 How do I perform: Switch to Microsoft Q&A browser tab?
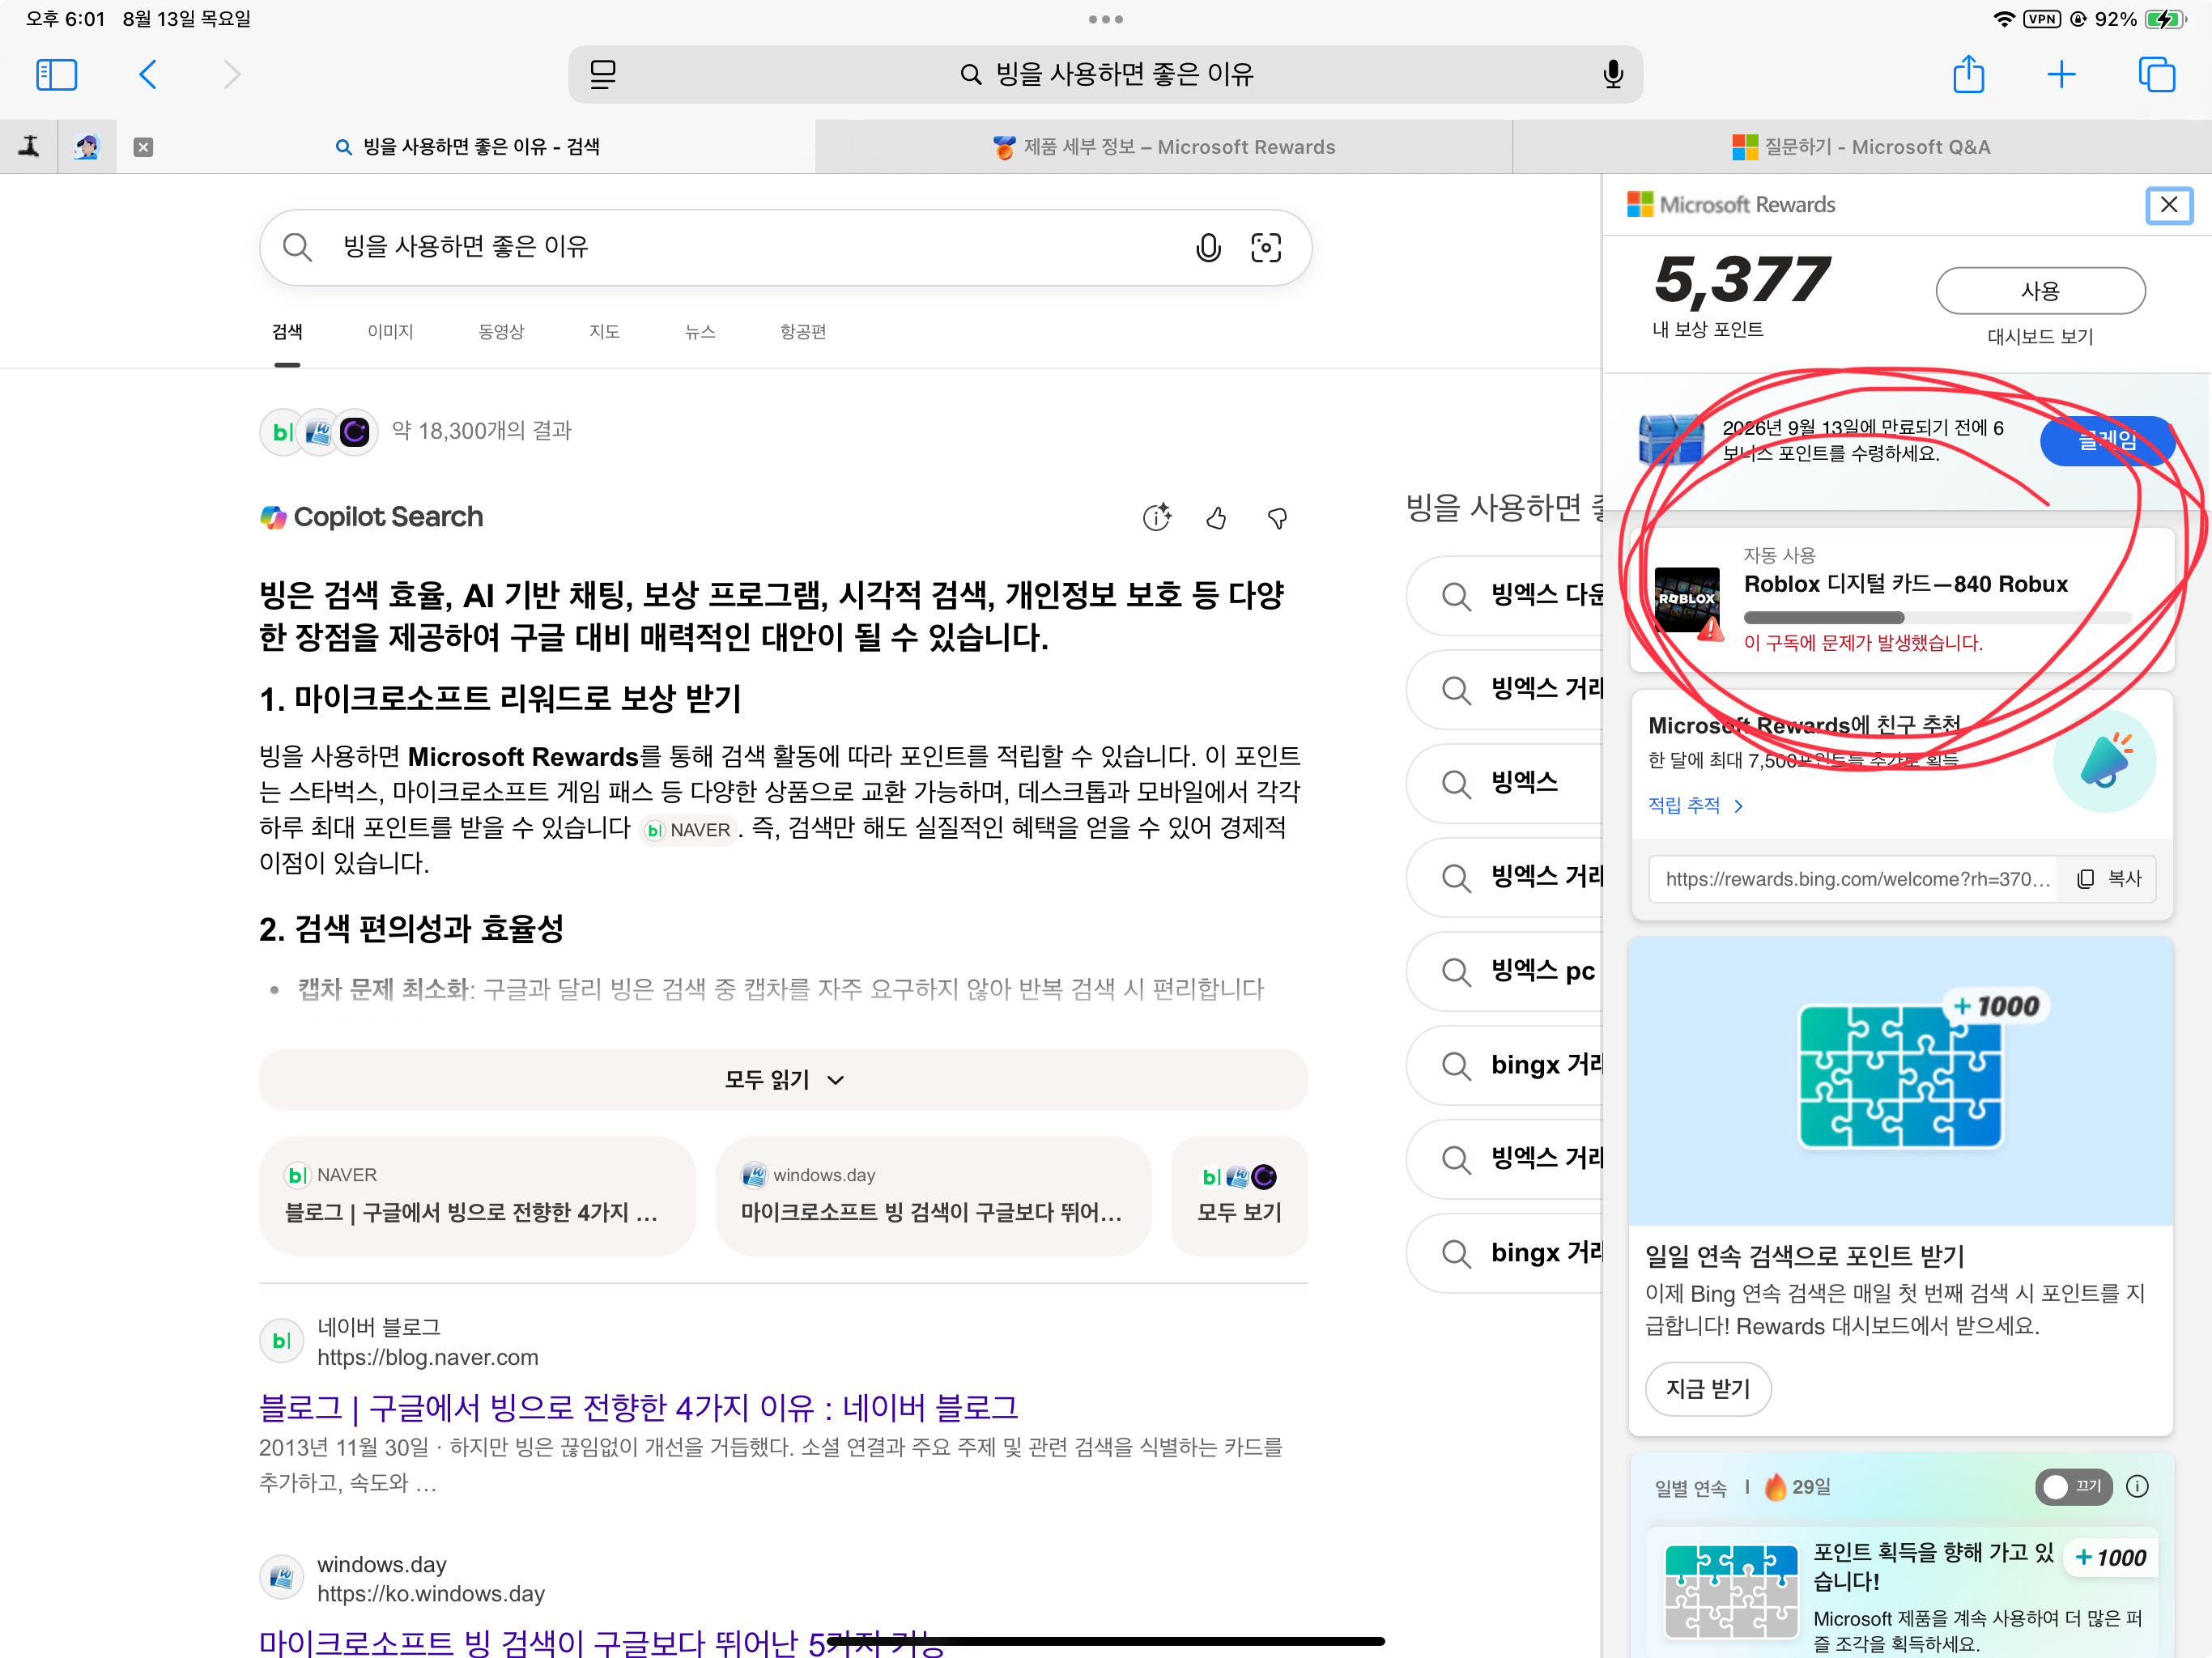[x=1861, y=147]
